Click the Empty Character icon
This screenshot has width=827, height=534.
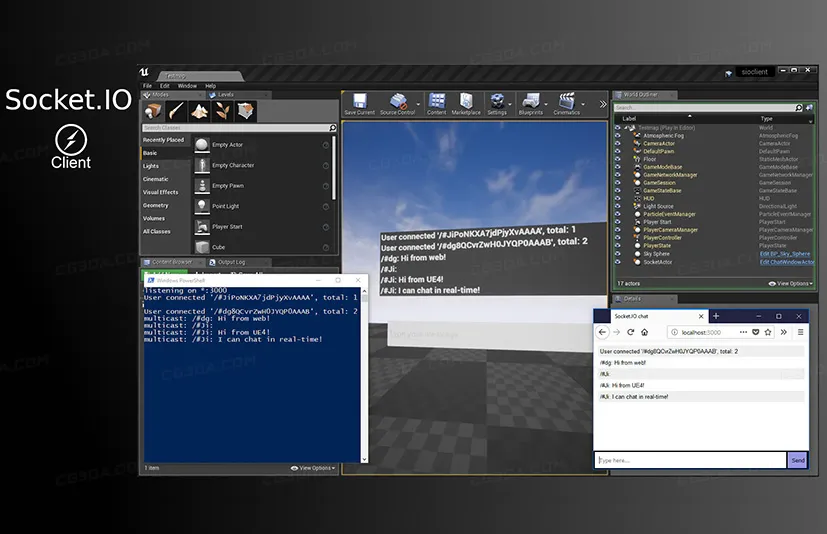coord(201,165)
